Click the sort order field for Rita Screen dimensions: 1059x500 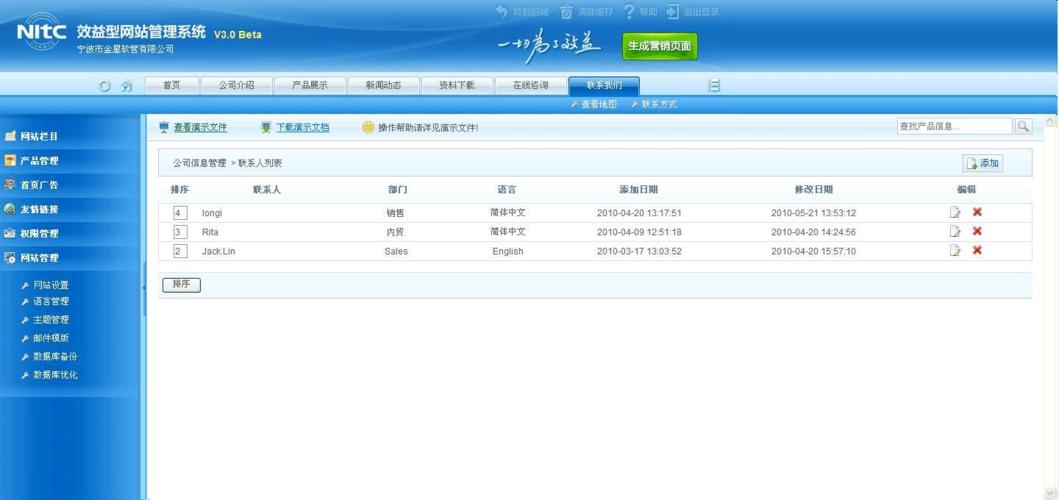180,232
